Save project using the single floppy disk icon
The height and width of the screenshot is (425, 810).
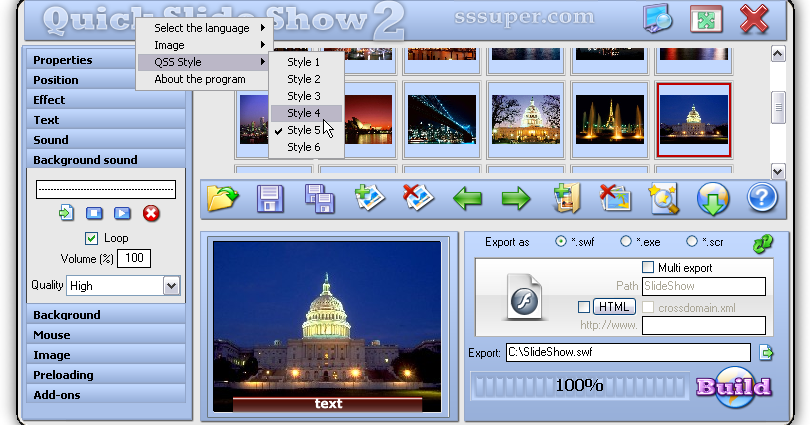[x=270, y=199]
